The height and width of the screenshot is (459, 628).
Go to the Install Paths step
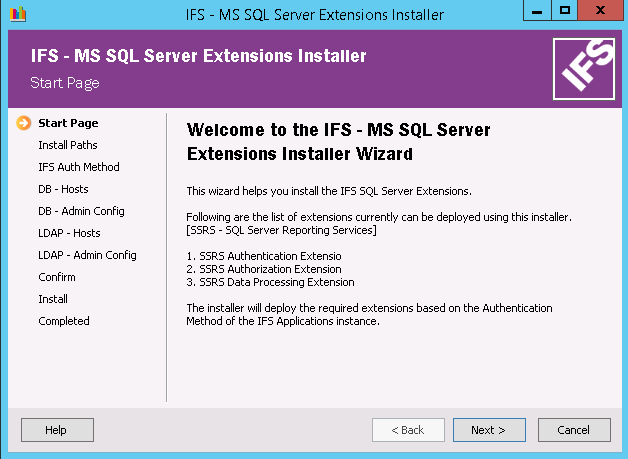click(x=68, y=145)
